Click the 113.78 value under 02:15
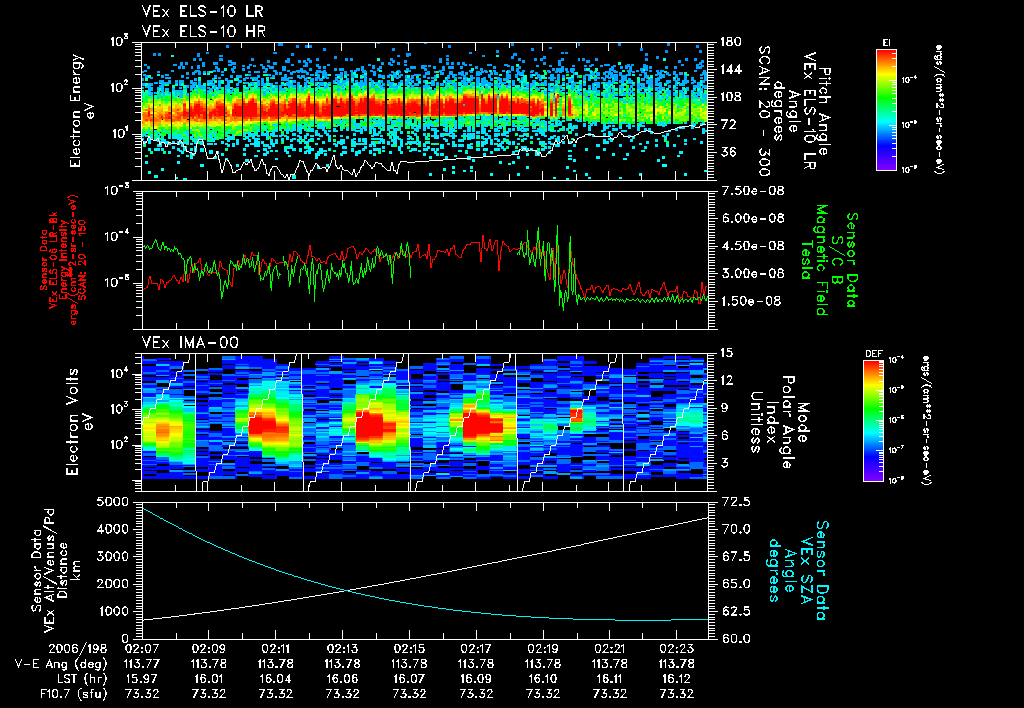This screenshot has height=708, width=1024. (409, 664)
